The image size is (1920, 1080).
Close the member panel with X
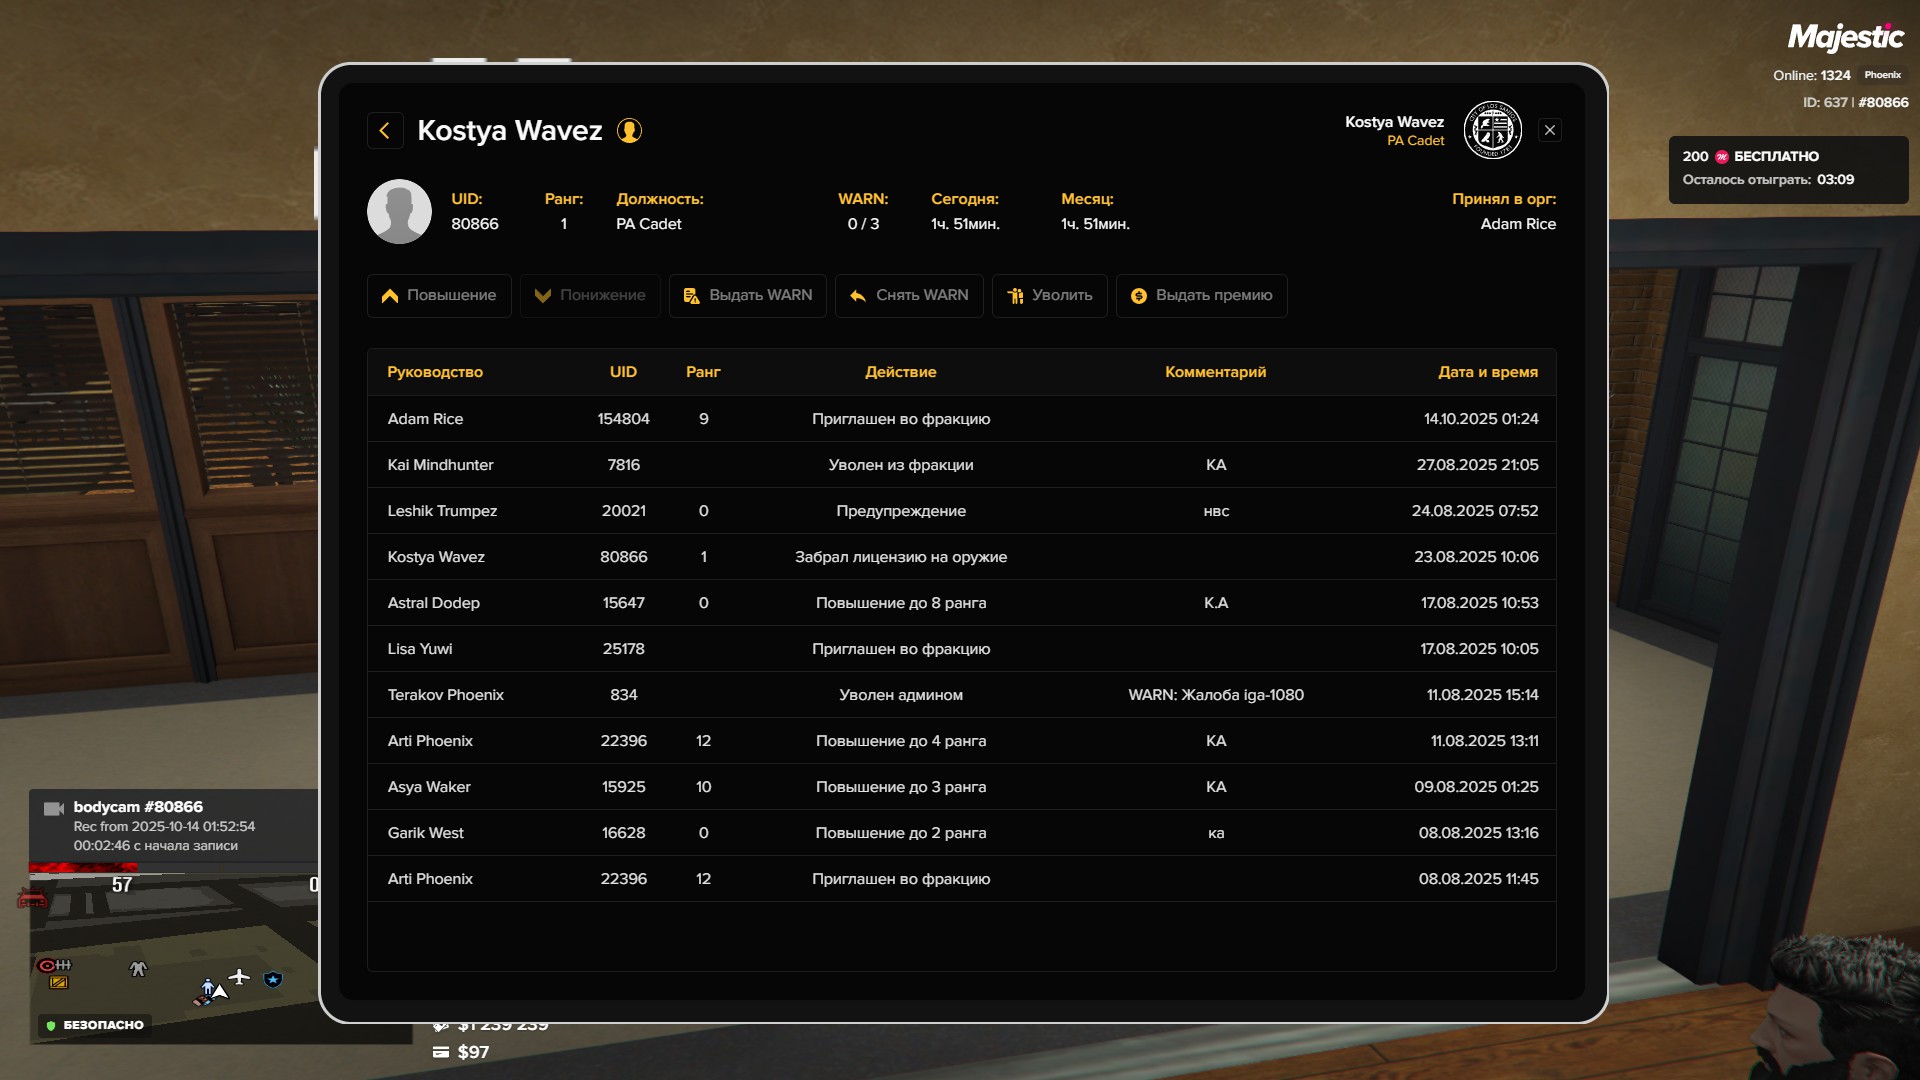pyautogui.click(x=1550, y=131)
